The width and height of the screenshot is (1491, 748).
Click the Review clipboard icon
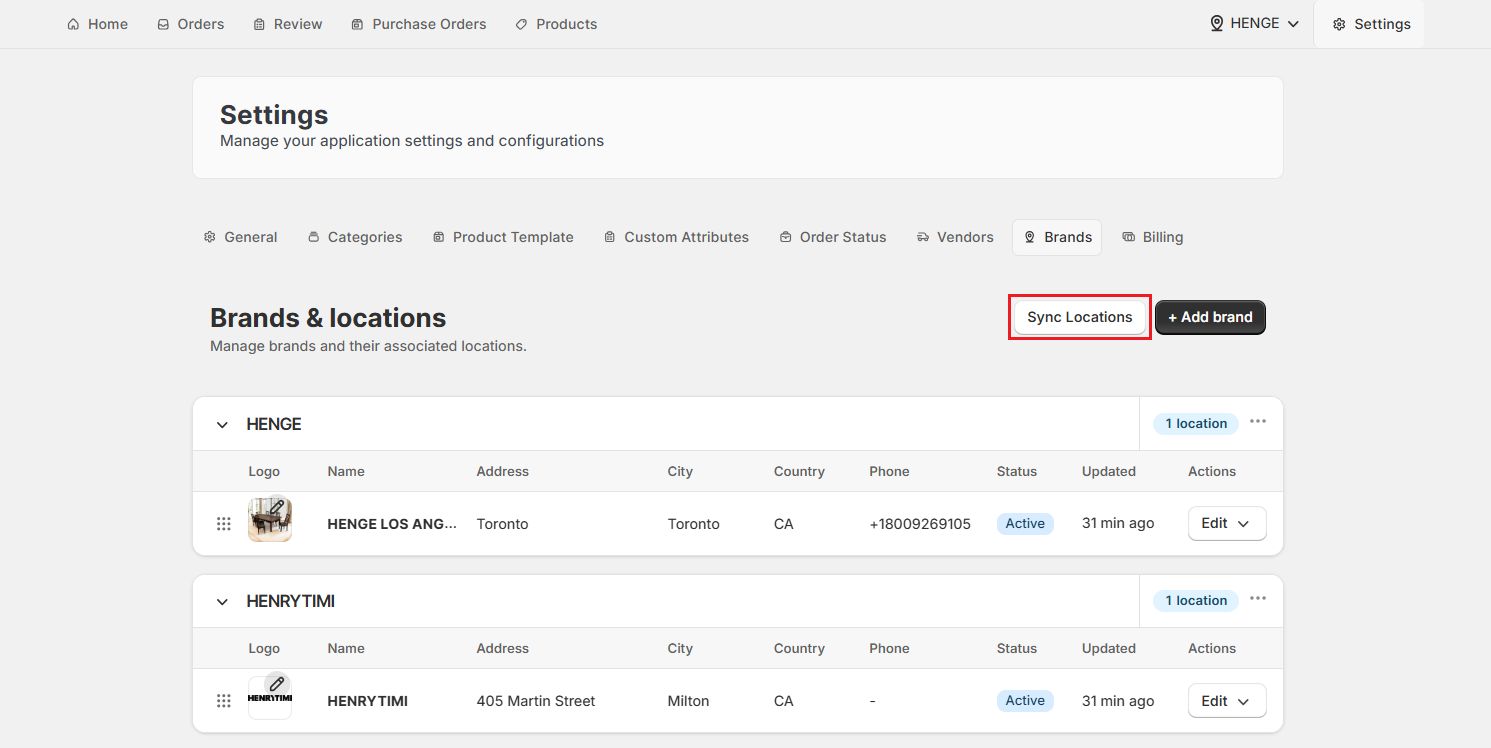pyautogui.click(x=259, y=24)
